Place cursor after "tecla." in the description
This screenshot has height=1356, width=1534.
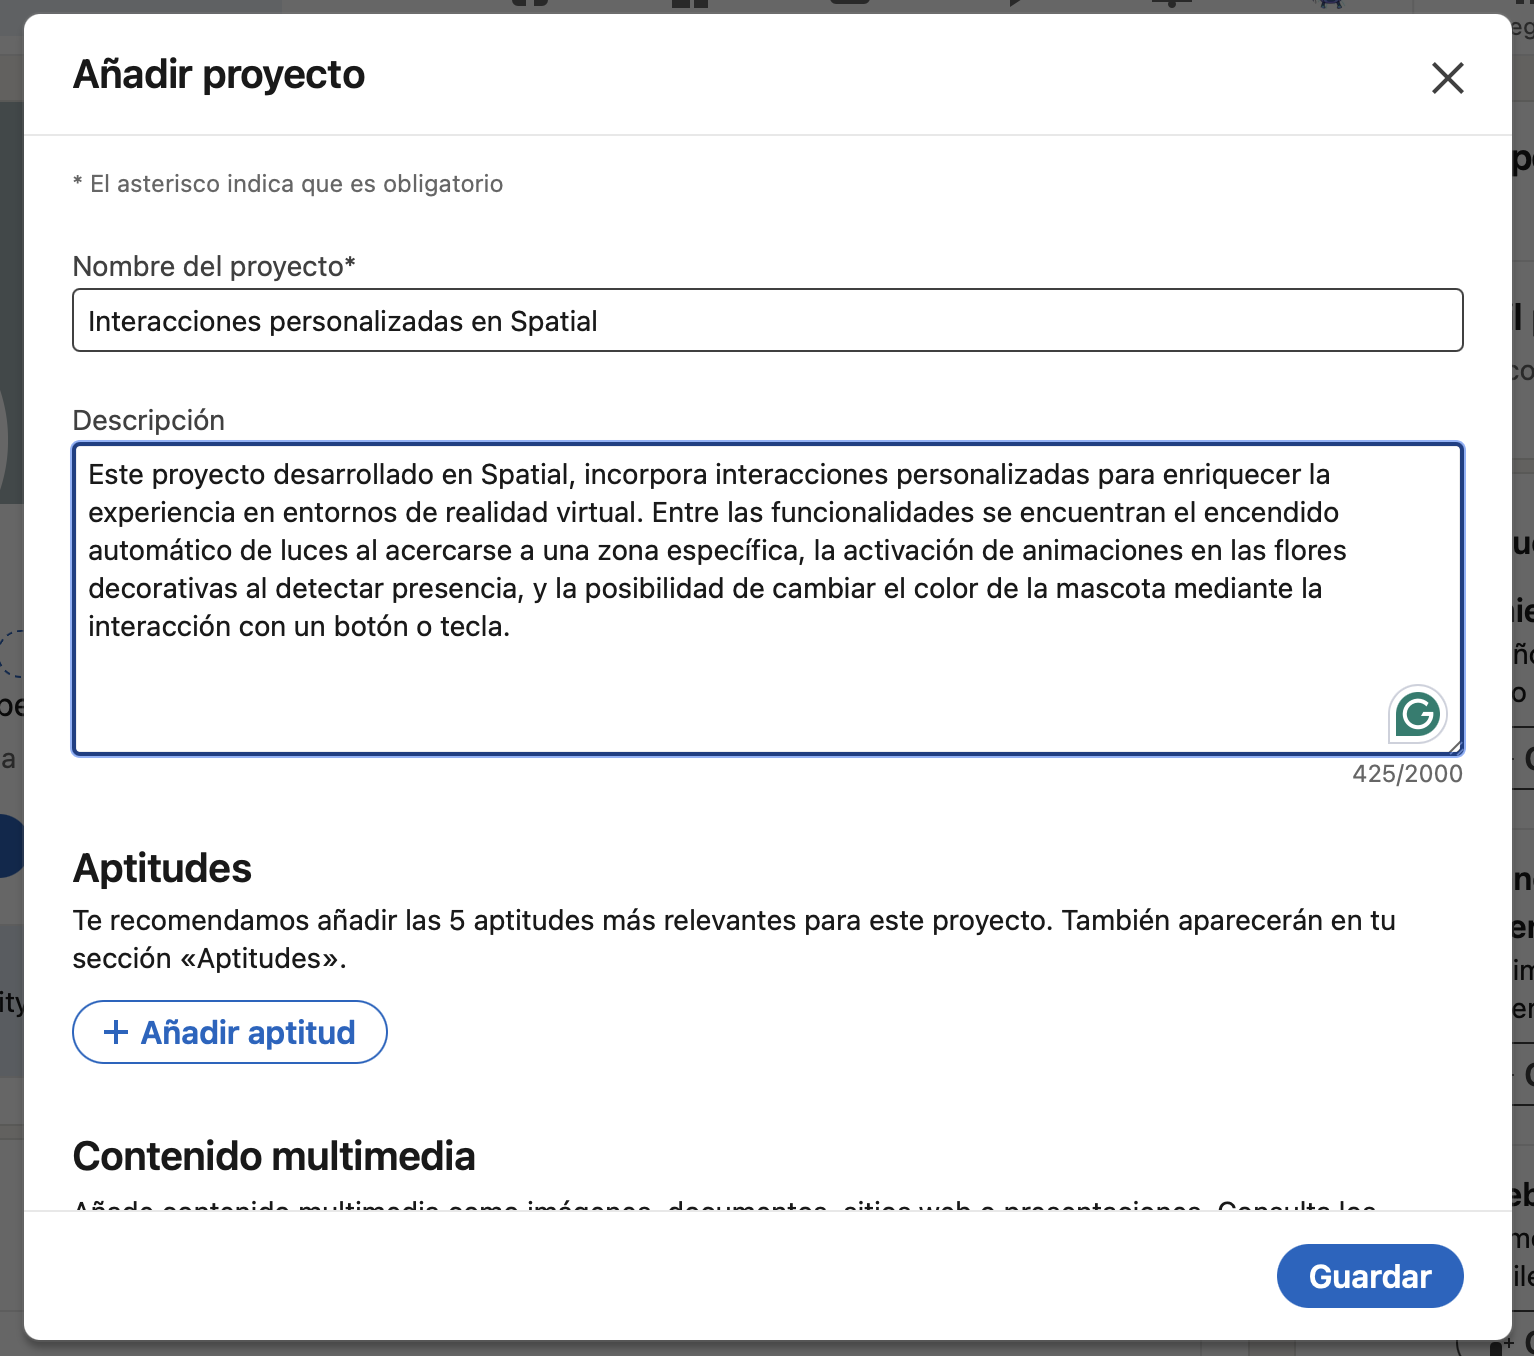(x=512, y=627)
